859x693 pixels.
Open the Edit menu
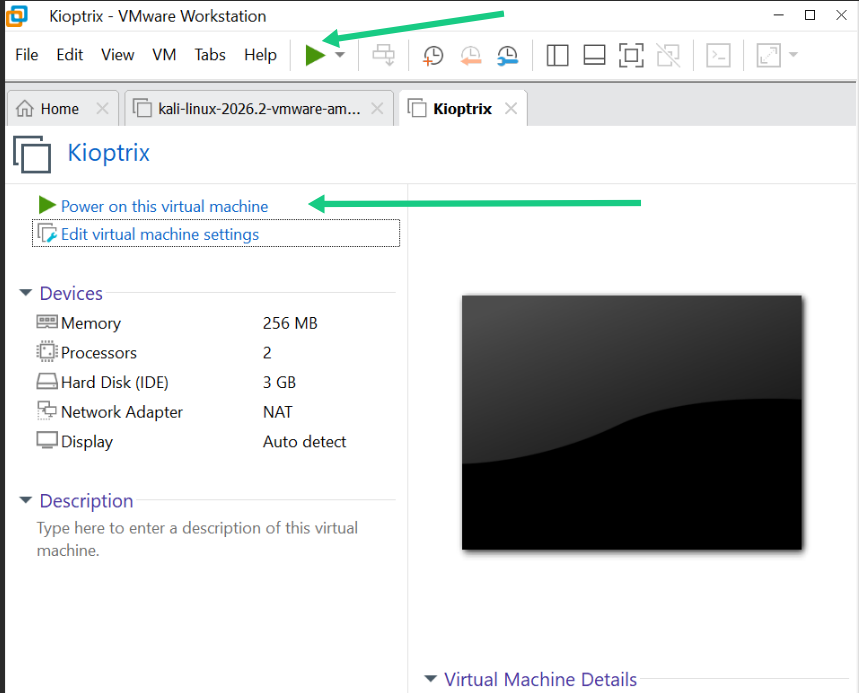click(70, 55)
